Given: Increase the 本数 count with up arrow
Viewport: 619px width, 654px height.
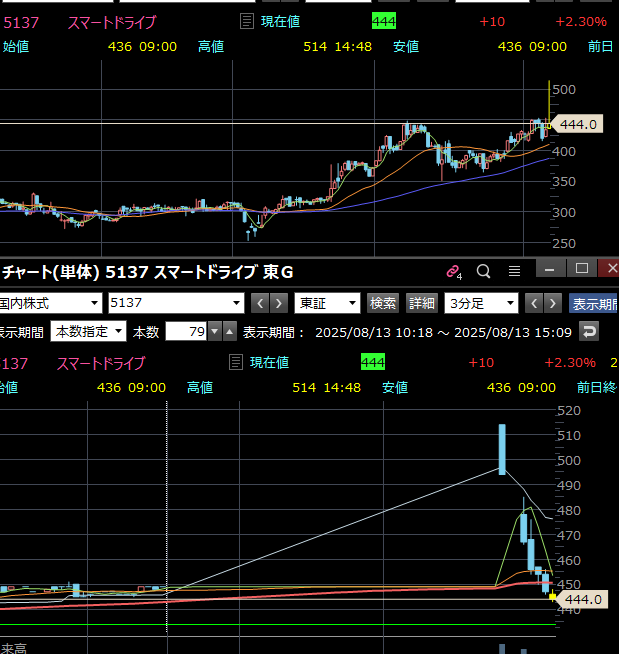Looking at the screenshot, I should click(x=229, y=332).
